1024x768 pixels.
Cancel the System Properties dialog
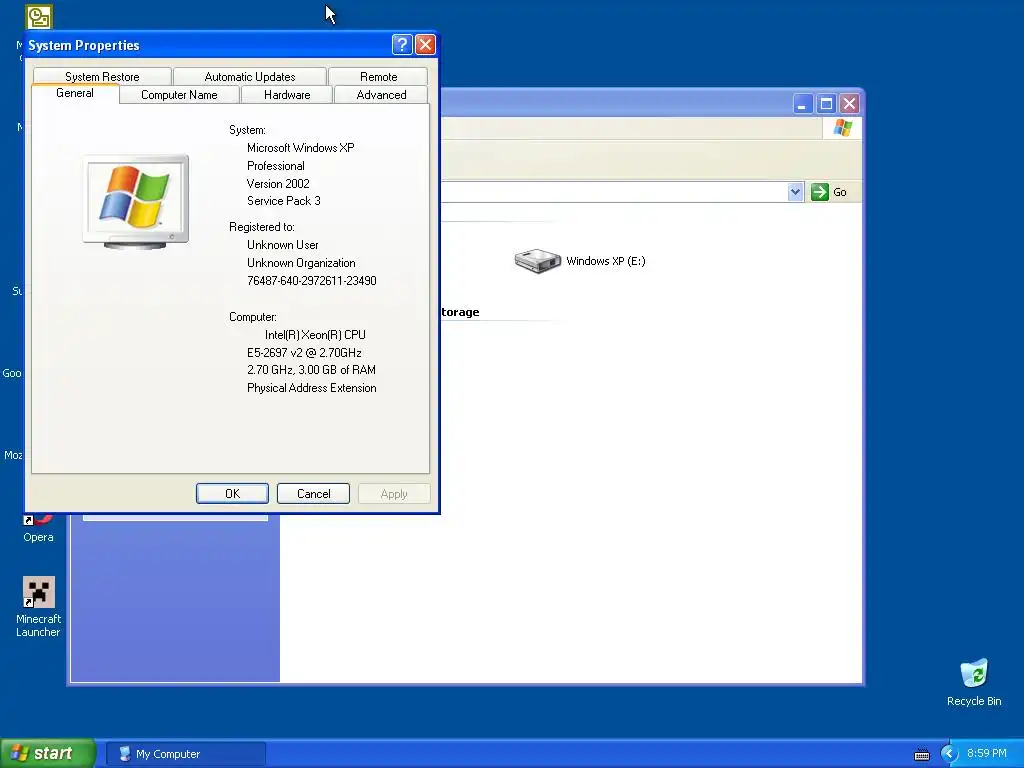[x=313, y=494]
